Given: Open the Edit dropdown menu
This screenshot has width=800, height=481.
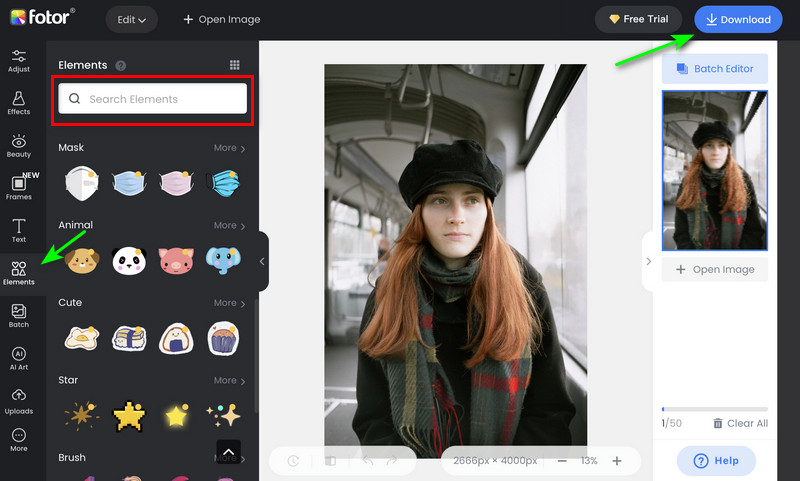Looking at the screenshot, I should pos(131,19).
